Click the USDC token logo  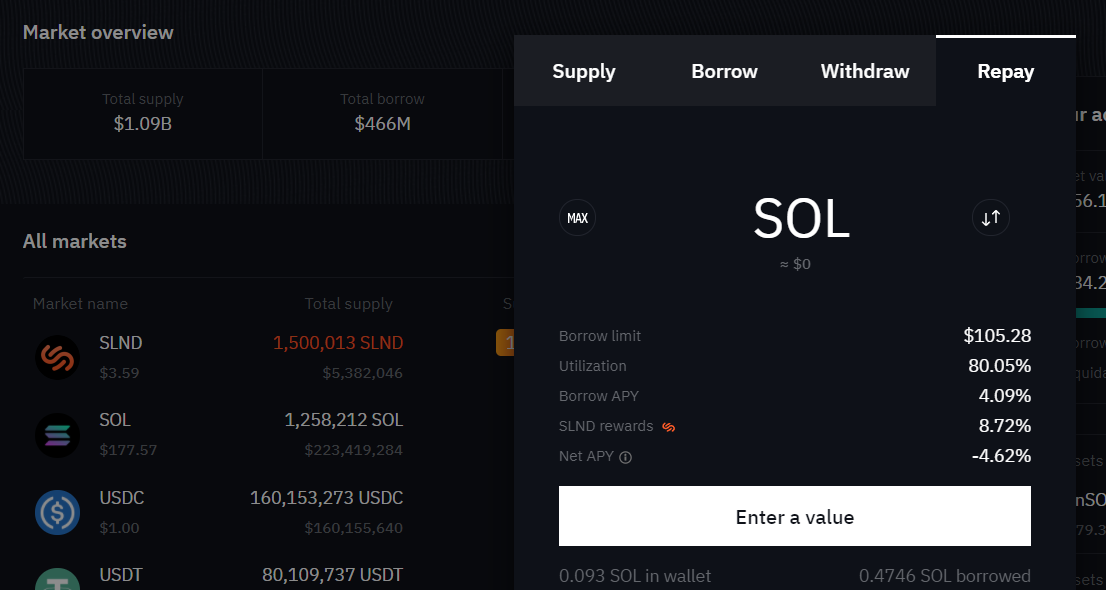pyautogui.click(x=57, y=512)
